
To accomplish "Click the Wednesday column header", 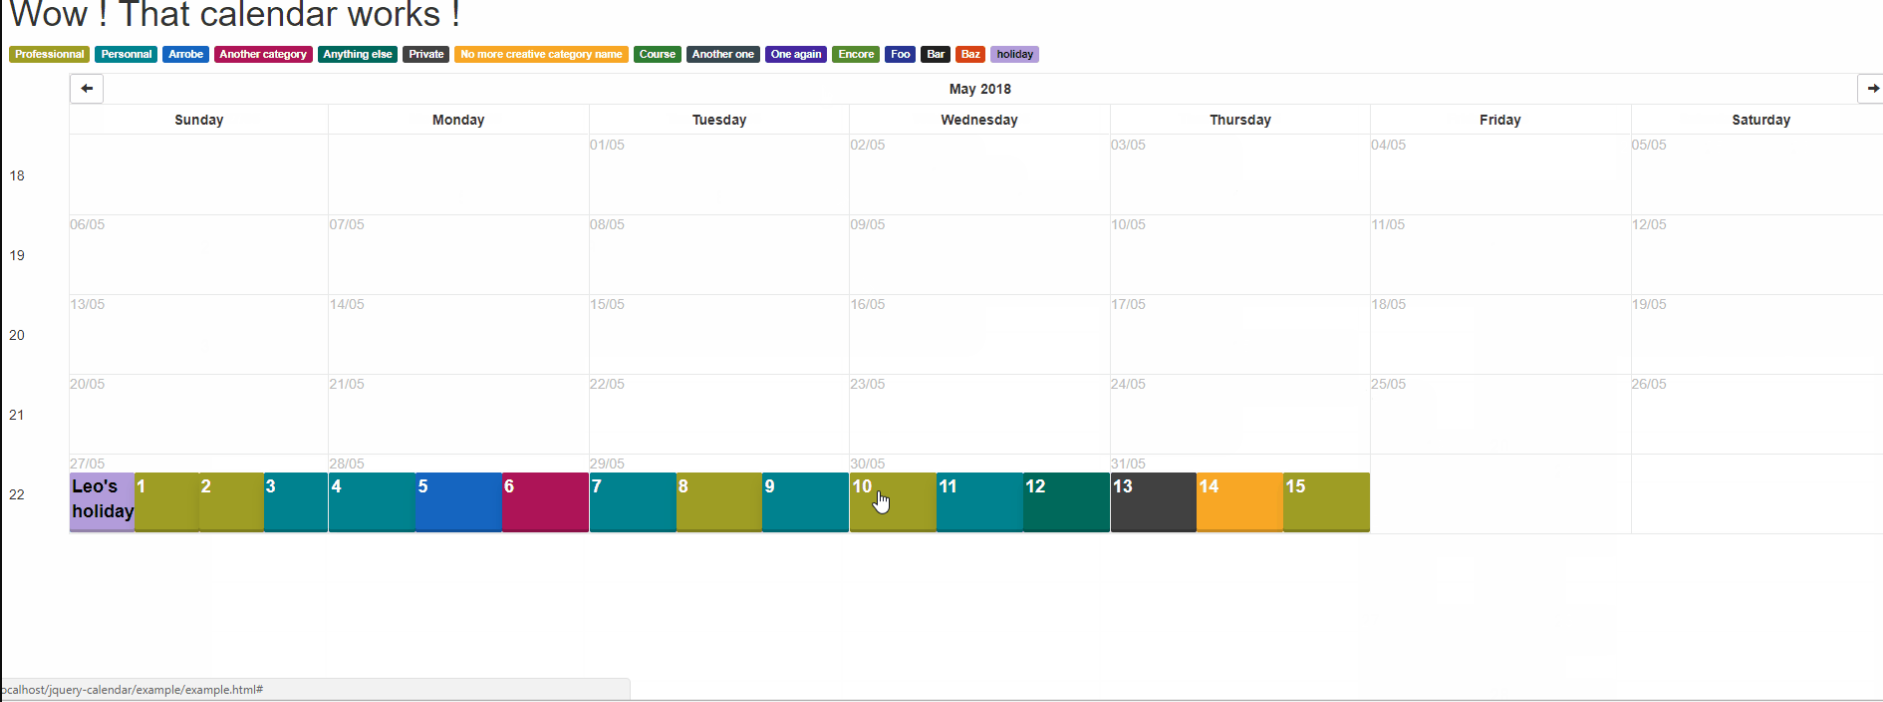I will pos(979,120).
